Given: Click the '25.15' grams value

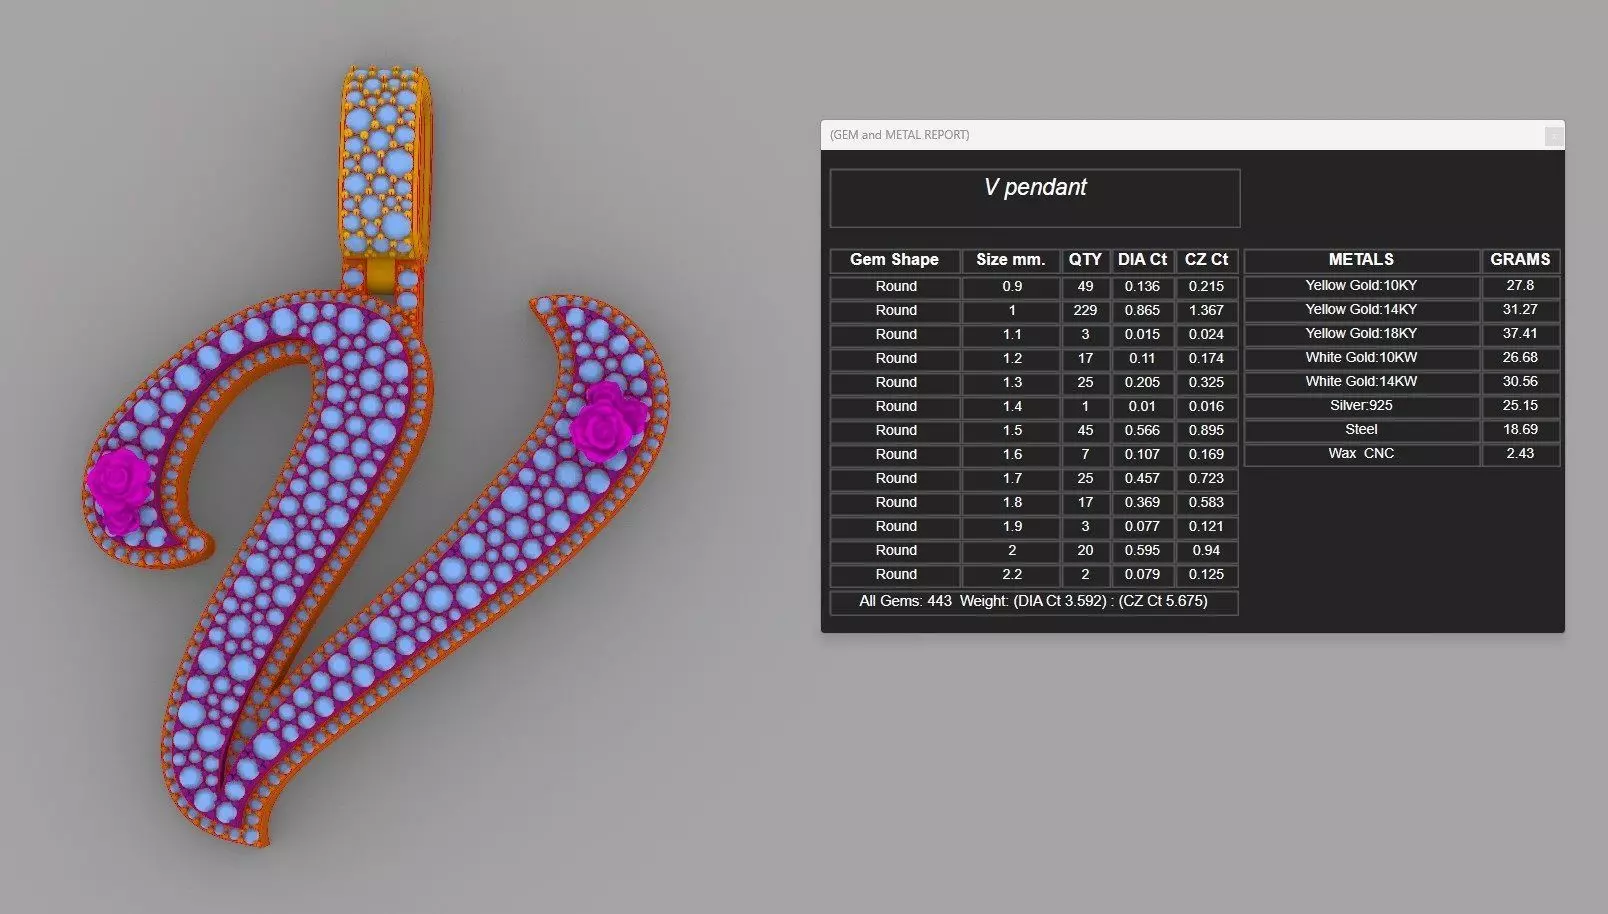Looking at the screenshot, I should [1521, 406].
